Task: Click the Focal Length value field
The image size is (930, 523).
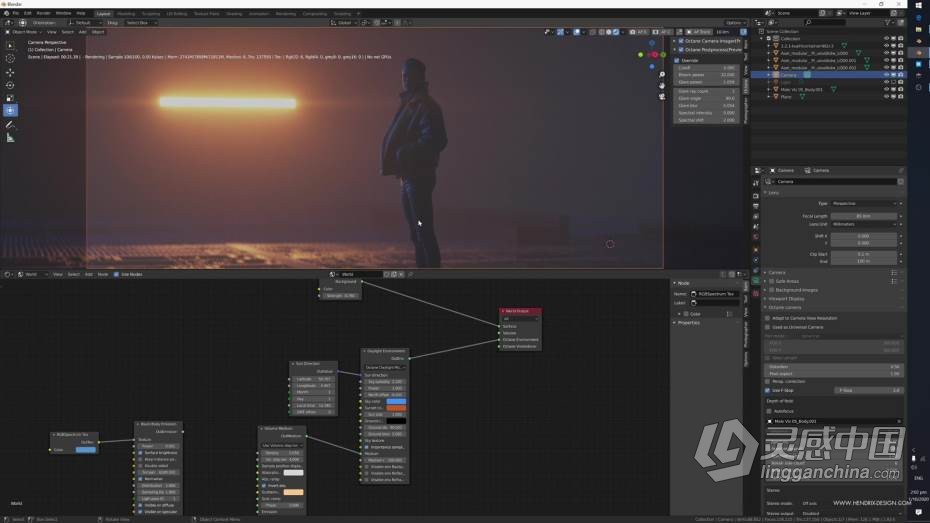Action: (864, 216)
